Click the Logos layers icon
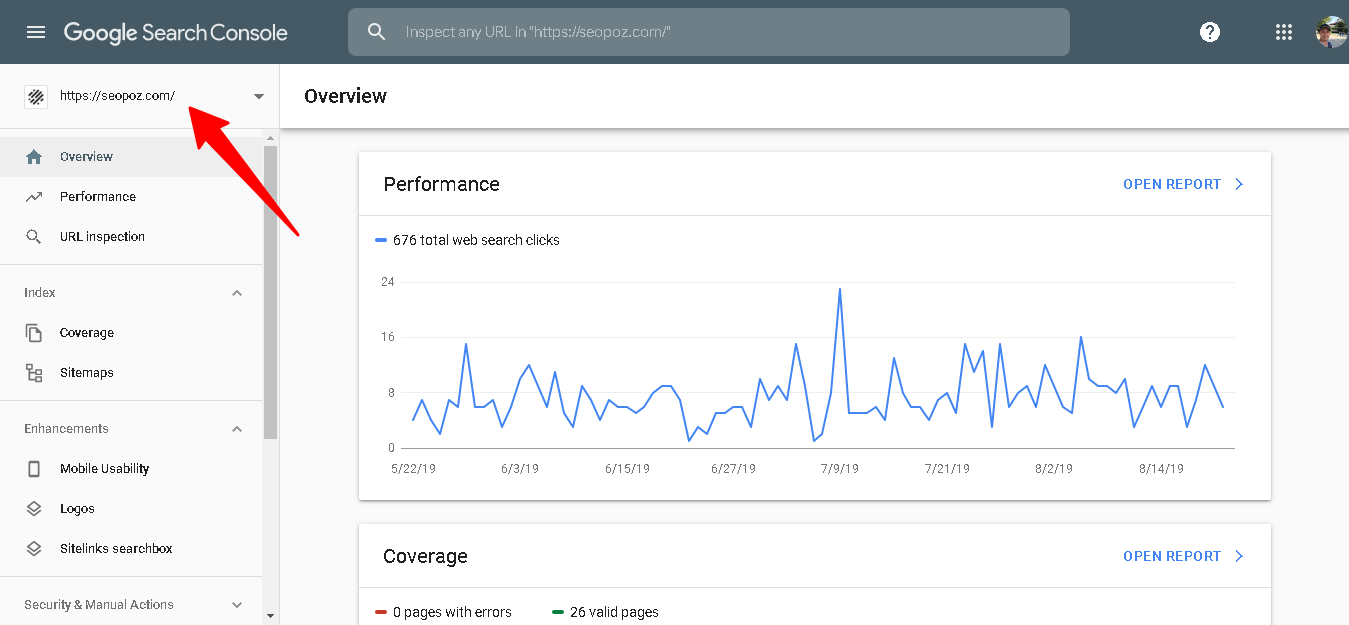 point(34,509)
